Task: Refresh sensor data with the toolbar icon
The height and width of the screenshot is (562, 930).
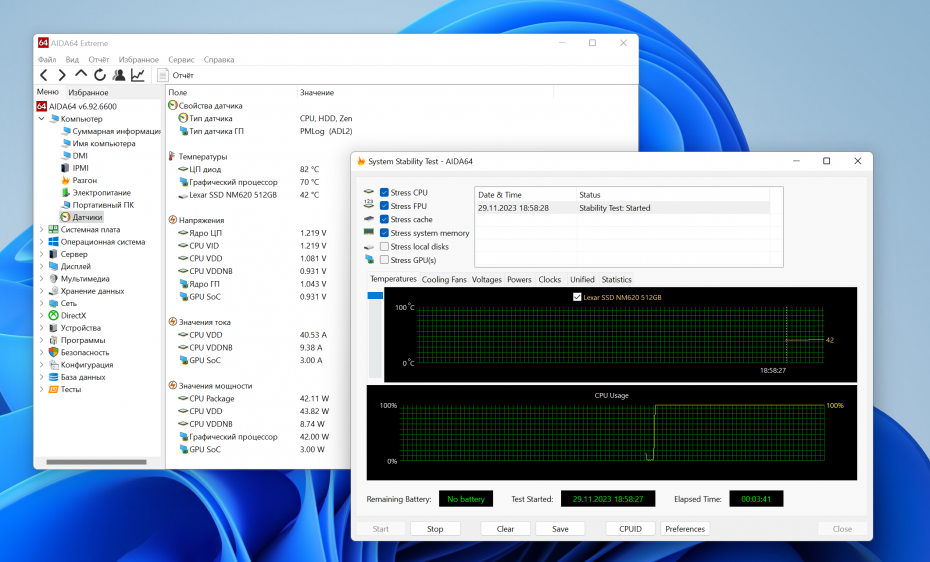Action: (x=100, y=75)
